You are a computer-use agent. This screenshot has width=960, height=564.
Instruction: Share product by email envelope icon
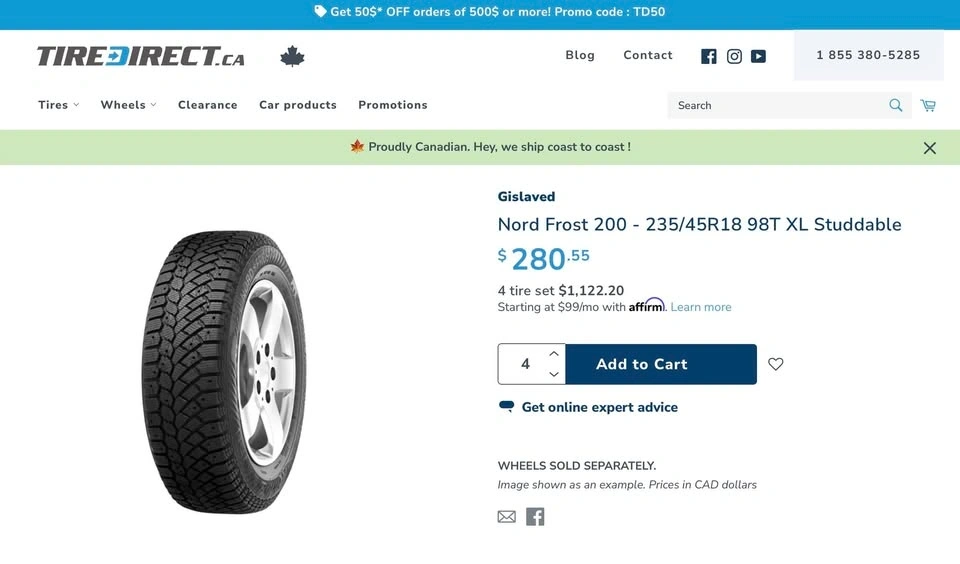507,517
